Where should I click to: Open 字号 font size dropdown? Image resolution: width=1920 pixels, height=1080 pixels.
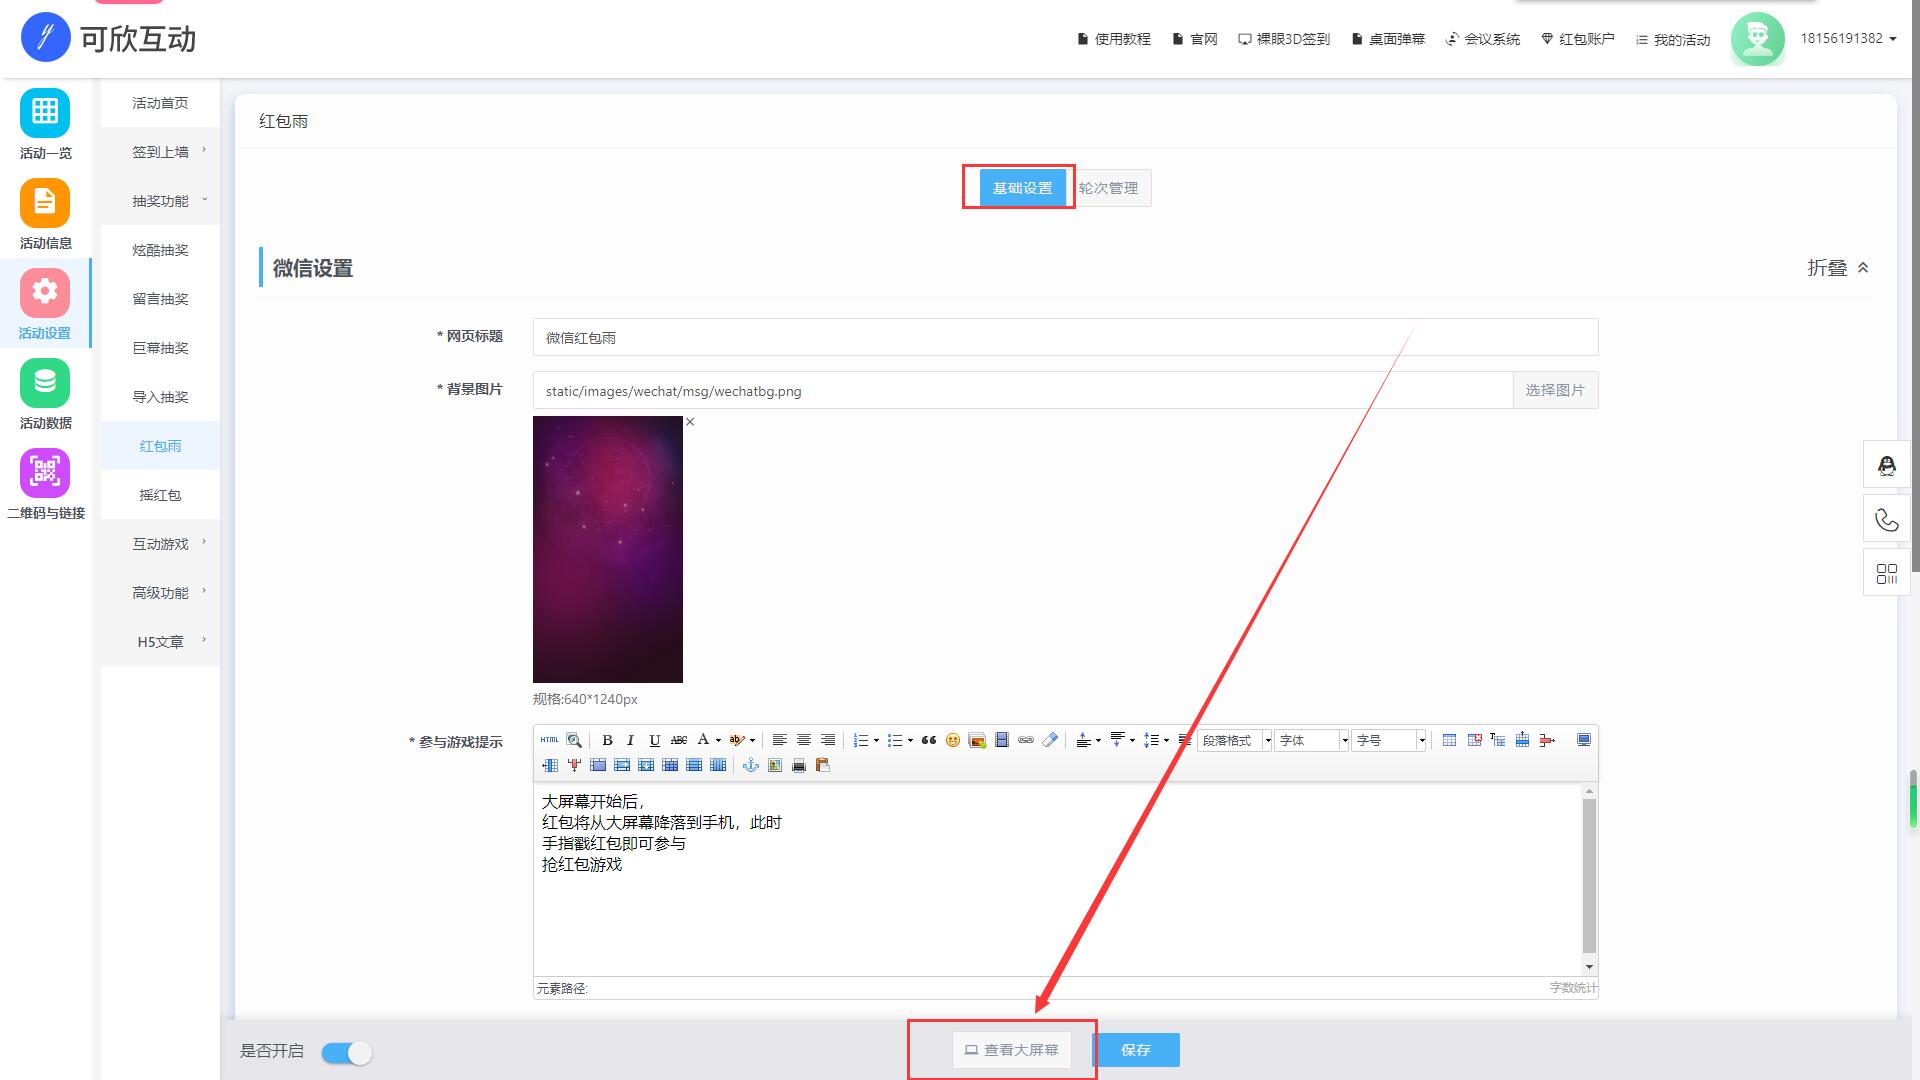tap(1389, 740)
